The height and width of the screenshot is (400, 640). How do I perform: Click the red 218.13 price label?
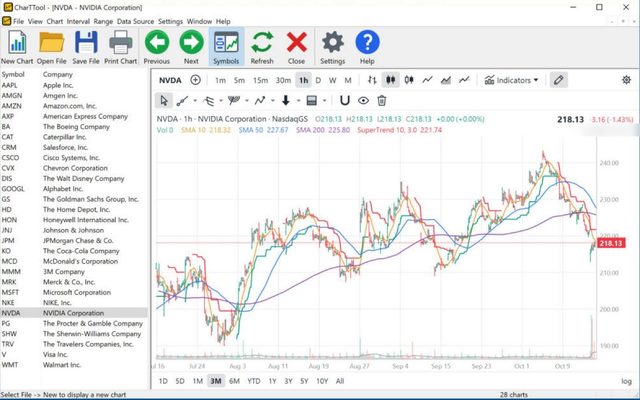coord(611,243)
